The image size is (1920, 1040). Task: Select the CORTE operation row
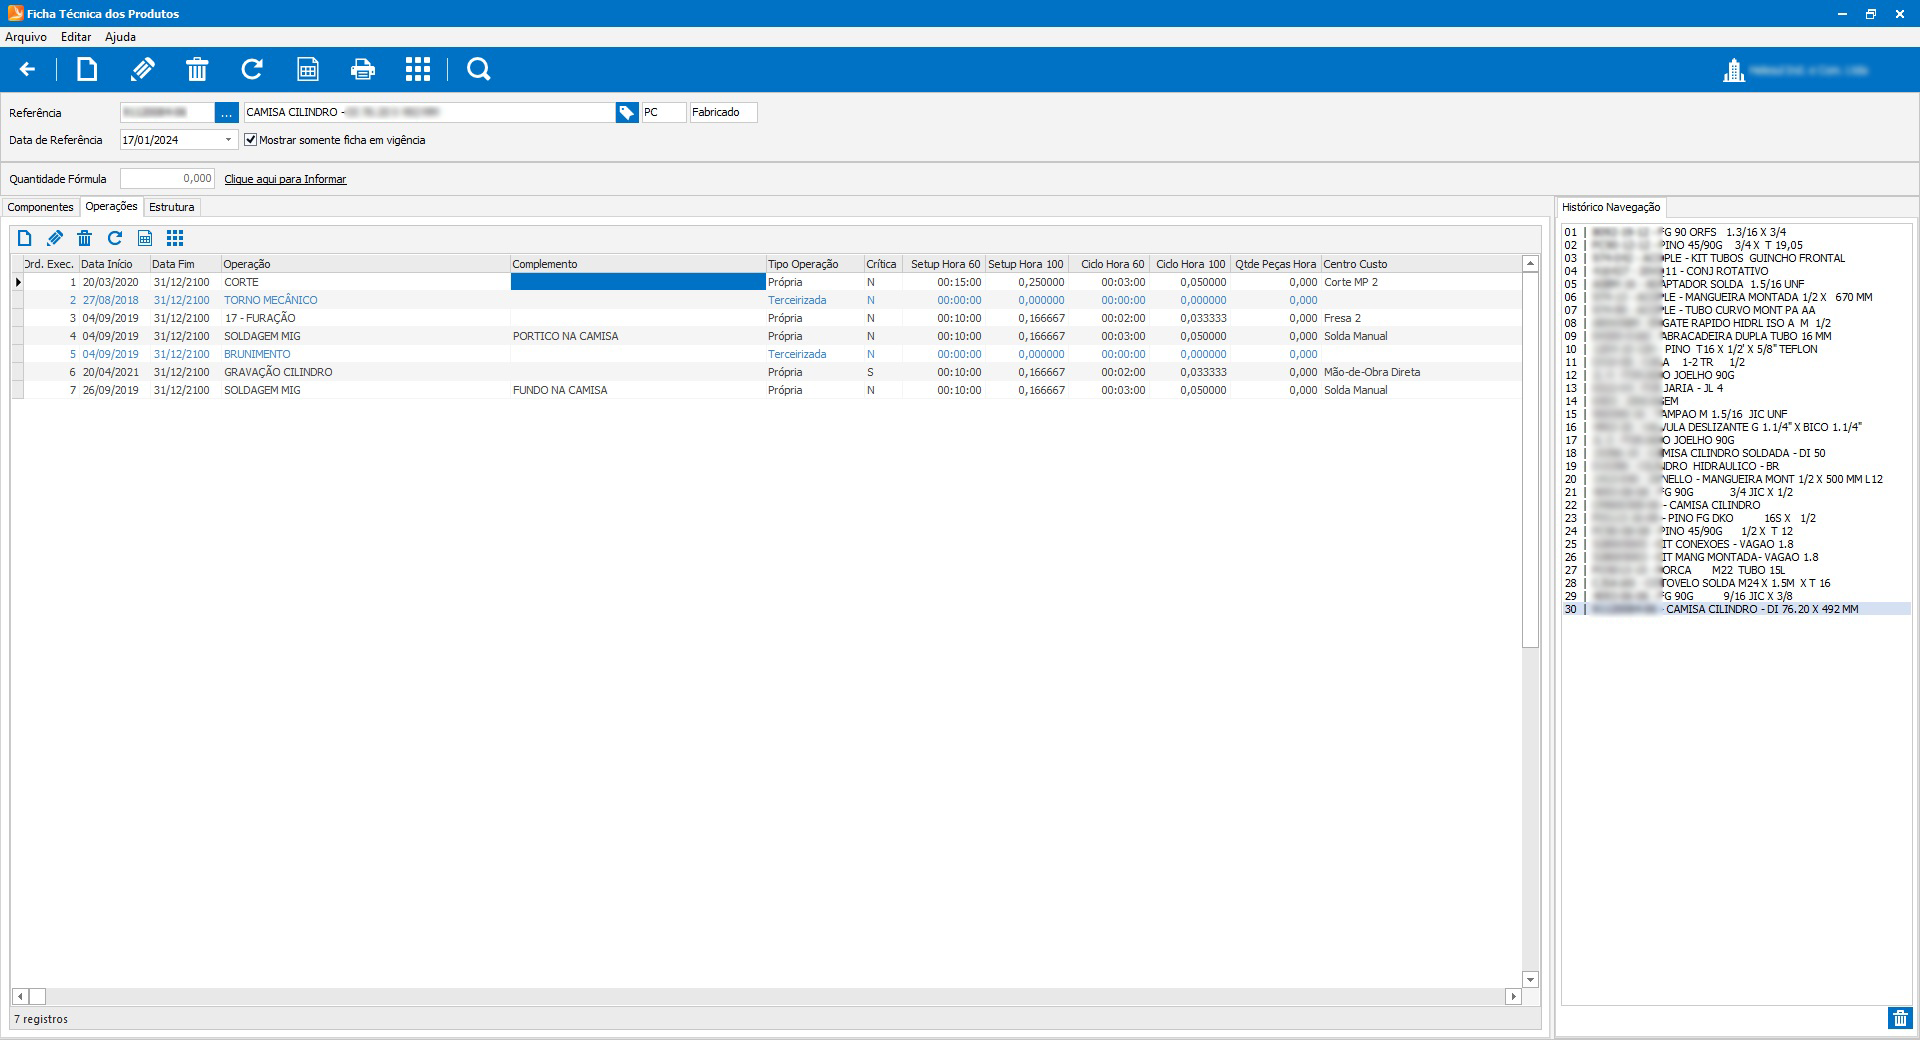click(x=766, y=282)
